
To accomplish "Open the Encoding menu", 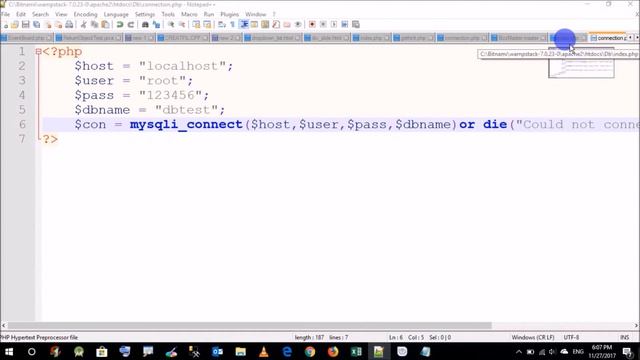I will (85, 14).
